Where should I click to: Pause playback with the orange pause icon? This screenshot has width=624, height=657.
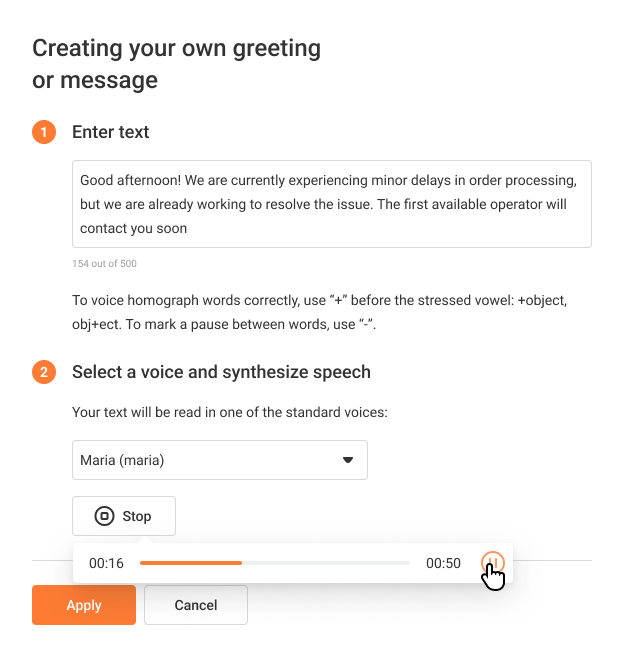492,563
